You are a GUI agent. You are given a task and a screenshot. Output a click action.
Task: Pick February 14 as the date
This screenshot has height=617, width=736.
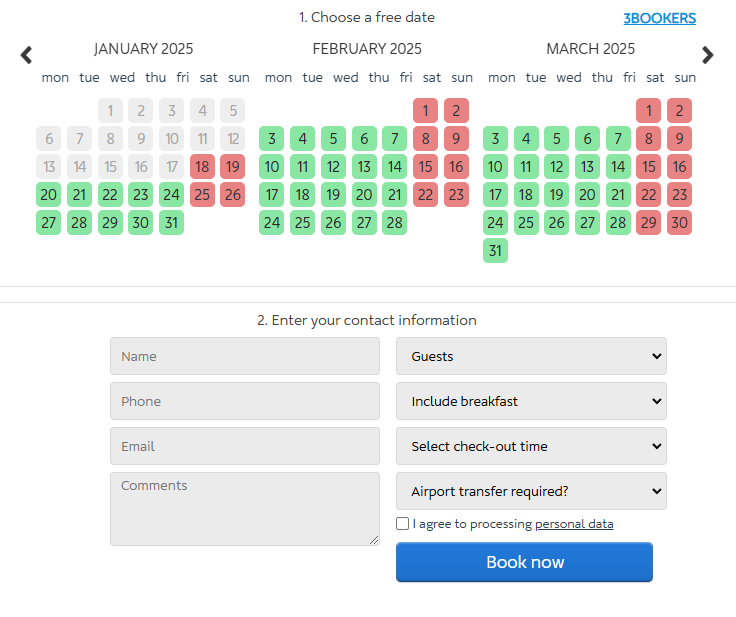click(x=395, y=166)
